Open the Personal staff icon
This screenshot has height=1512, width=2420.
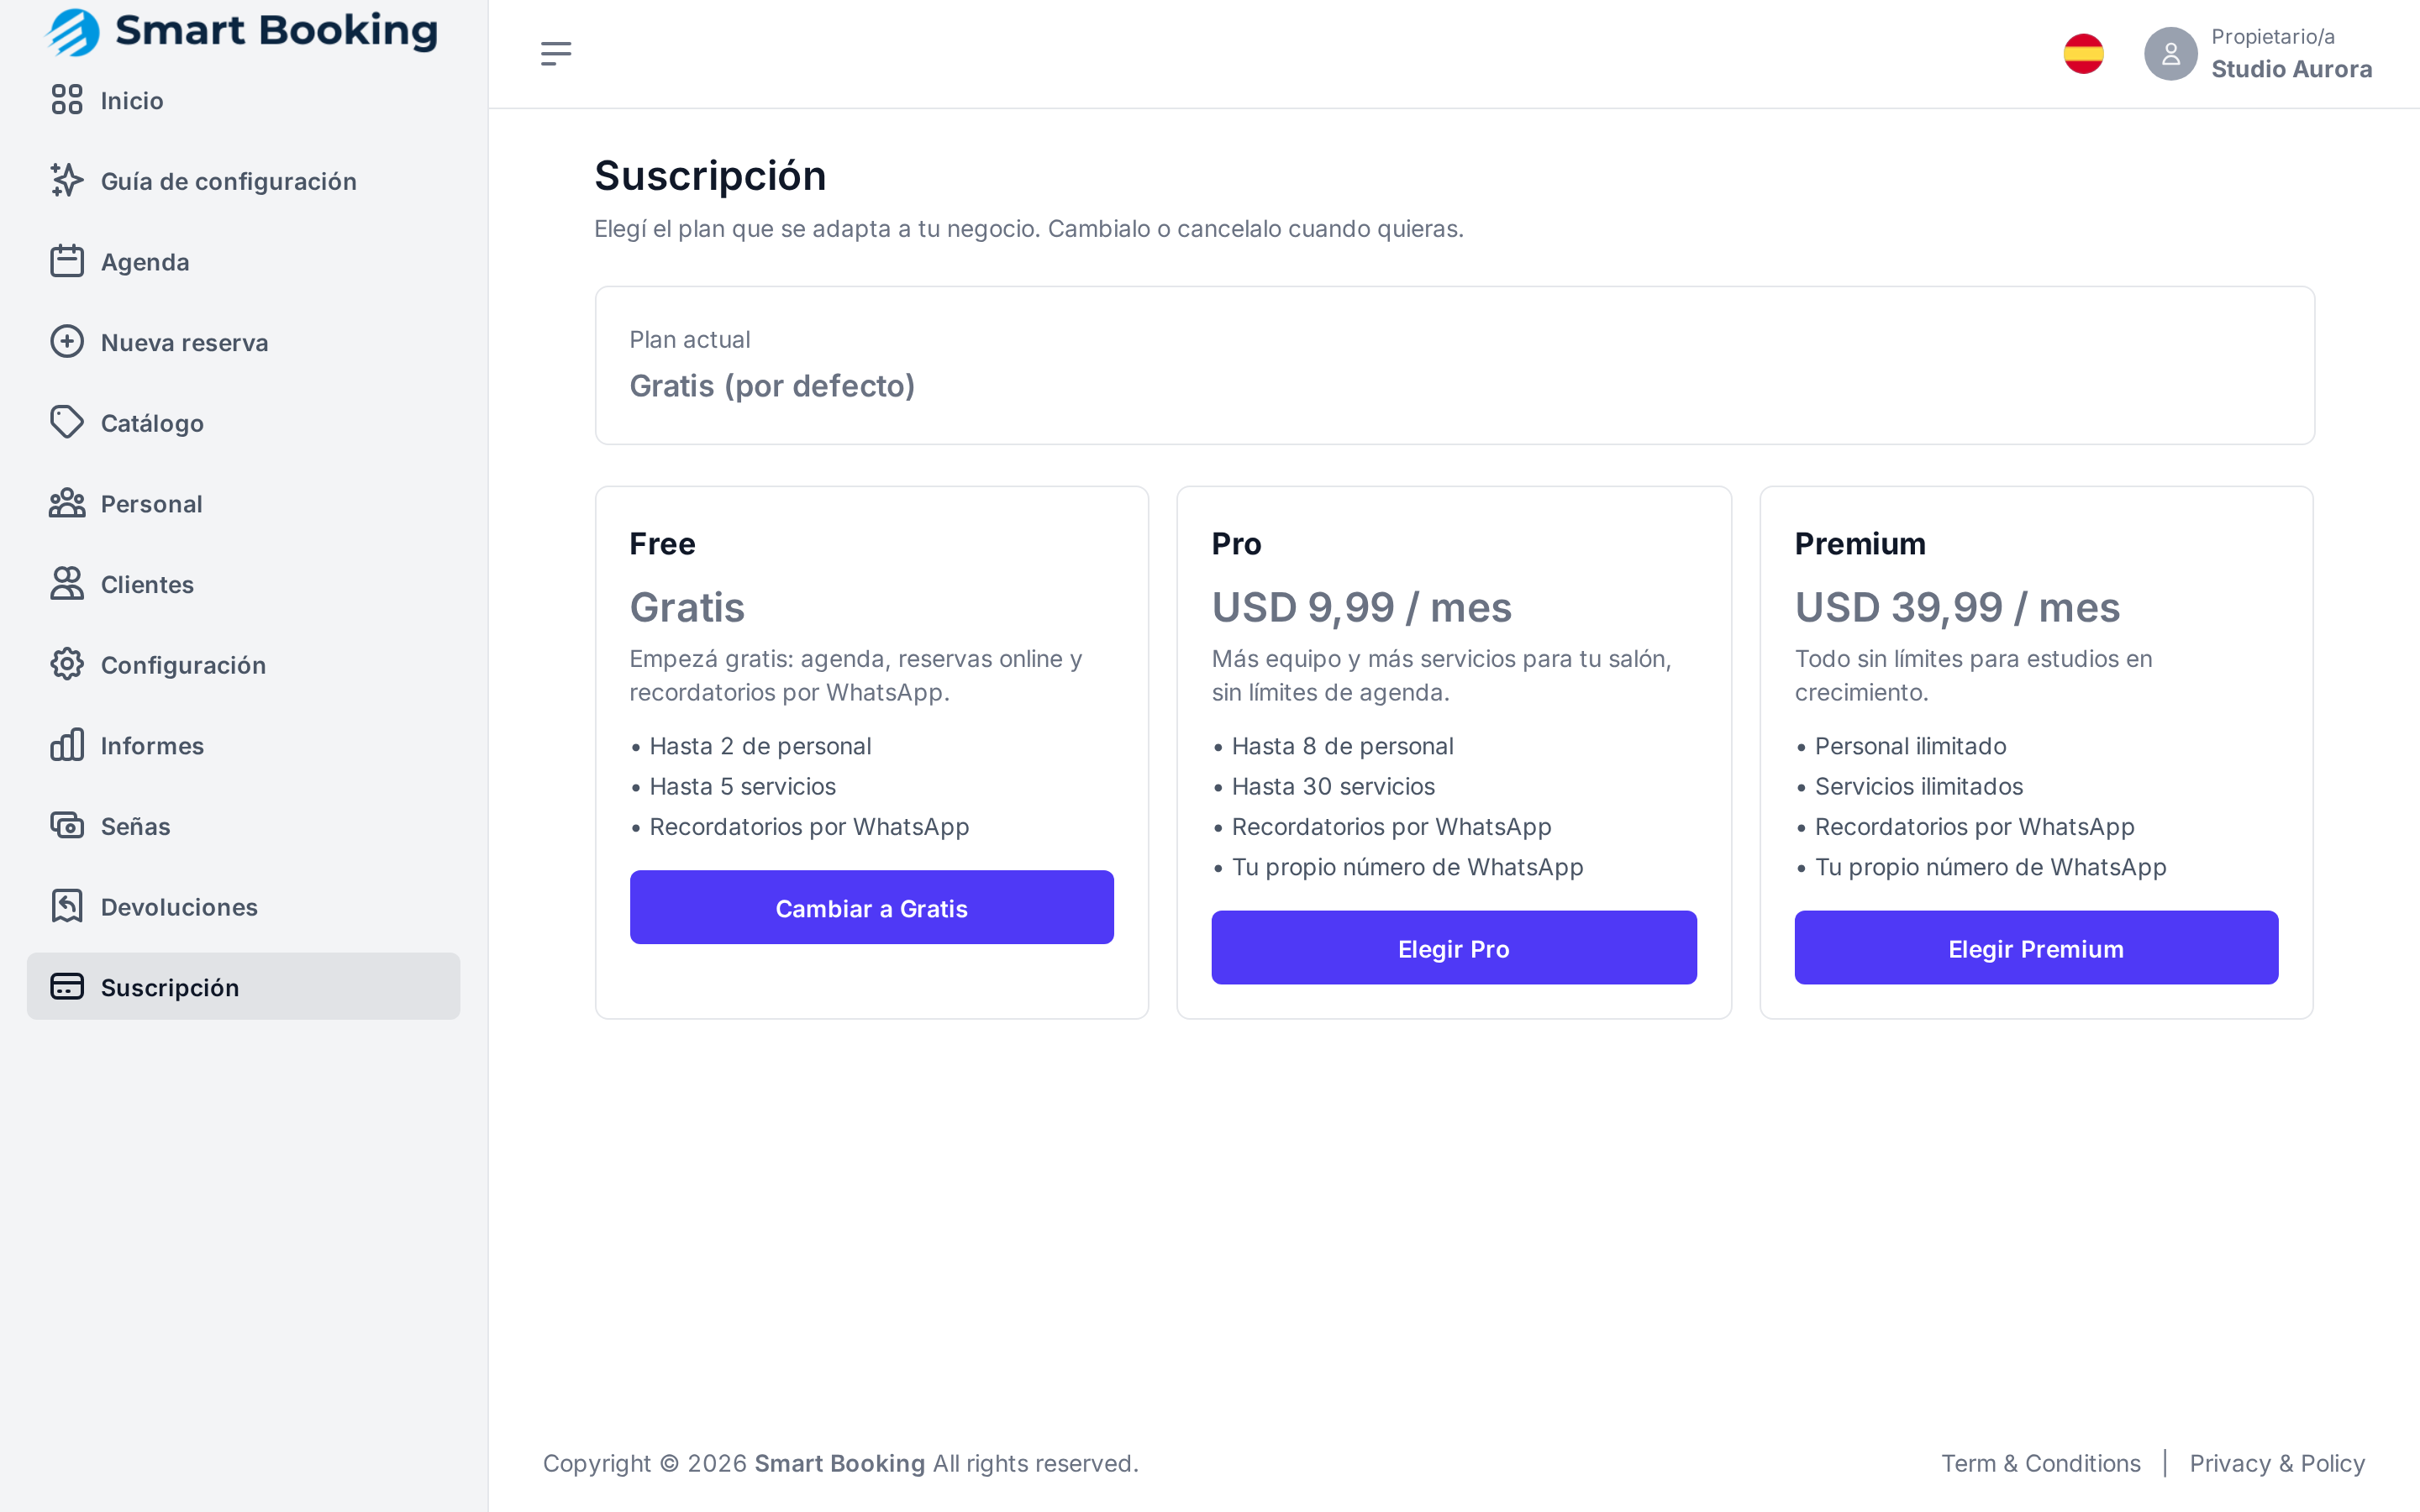[67, 503]
